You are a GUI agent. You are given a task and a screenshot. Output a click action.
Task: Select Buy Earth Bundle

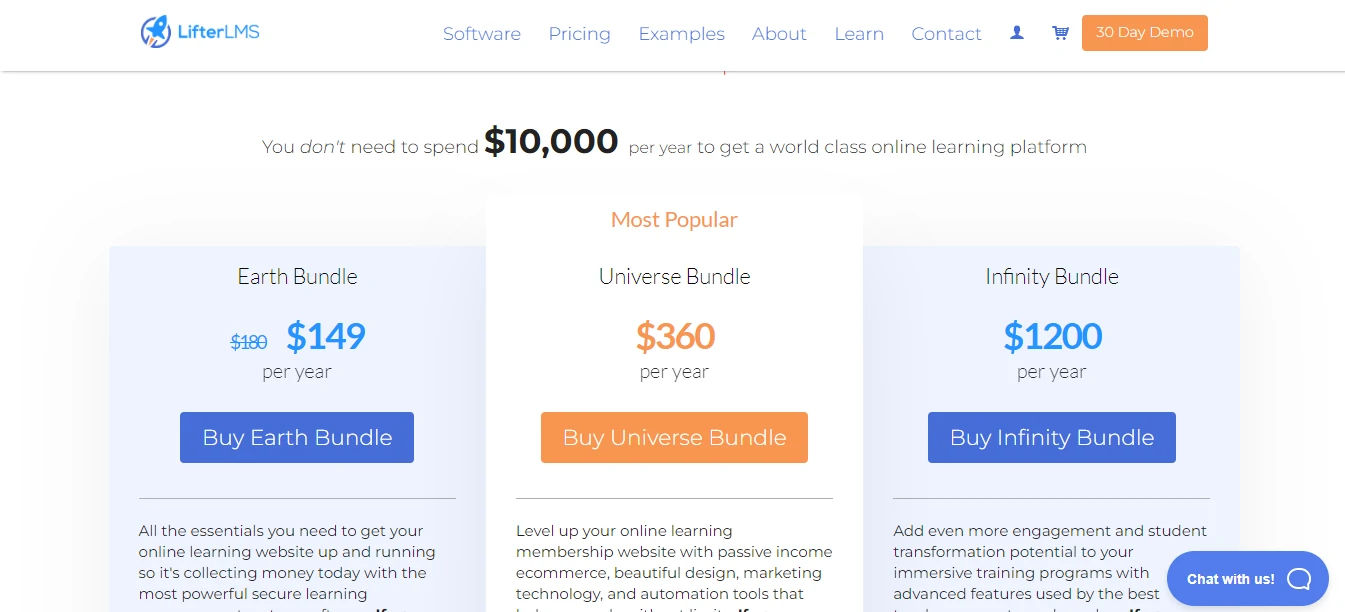(x=296, y=437)
